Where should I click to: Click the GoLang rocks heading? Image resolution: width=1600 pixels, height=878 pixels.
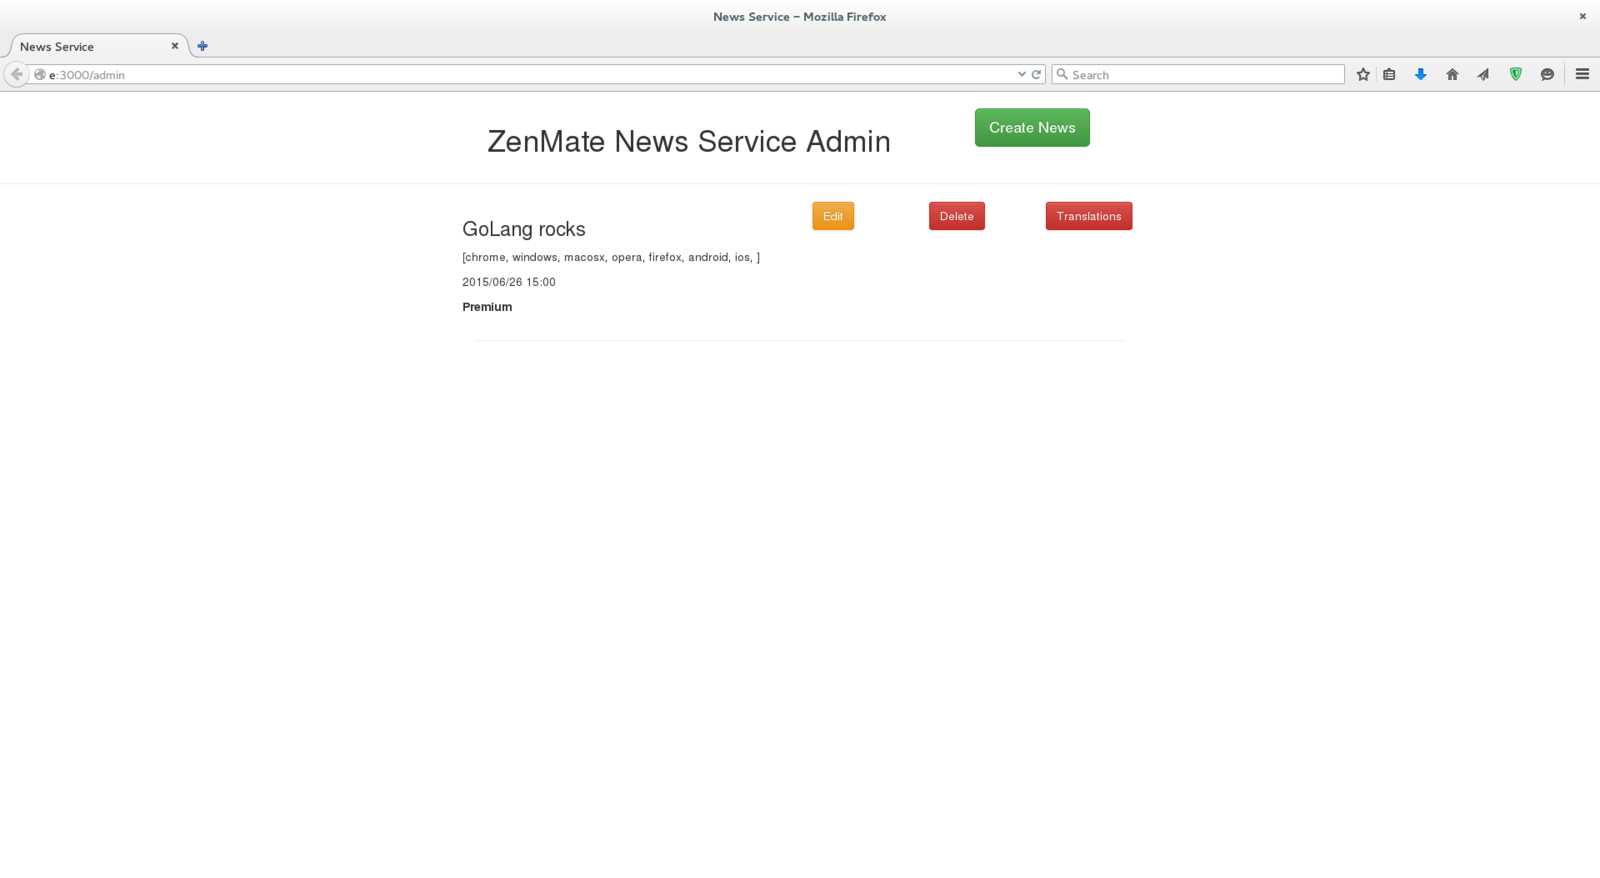pos(524,229)
